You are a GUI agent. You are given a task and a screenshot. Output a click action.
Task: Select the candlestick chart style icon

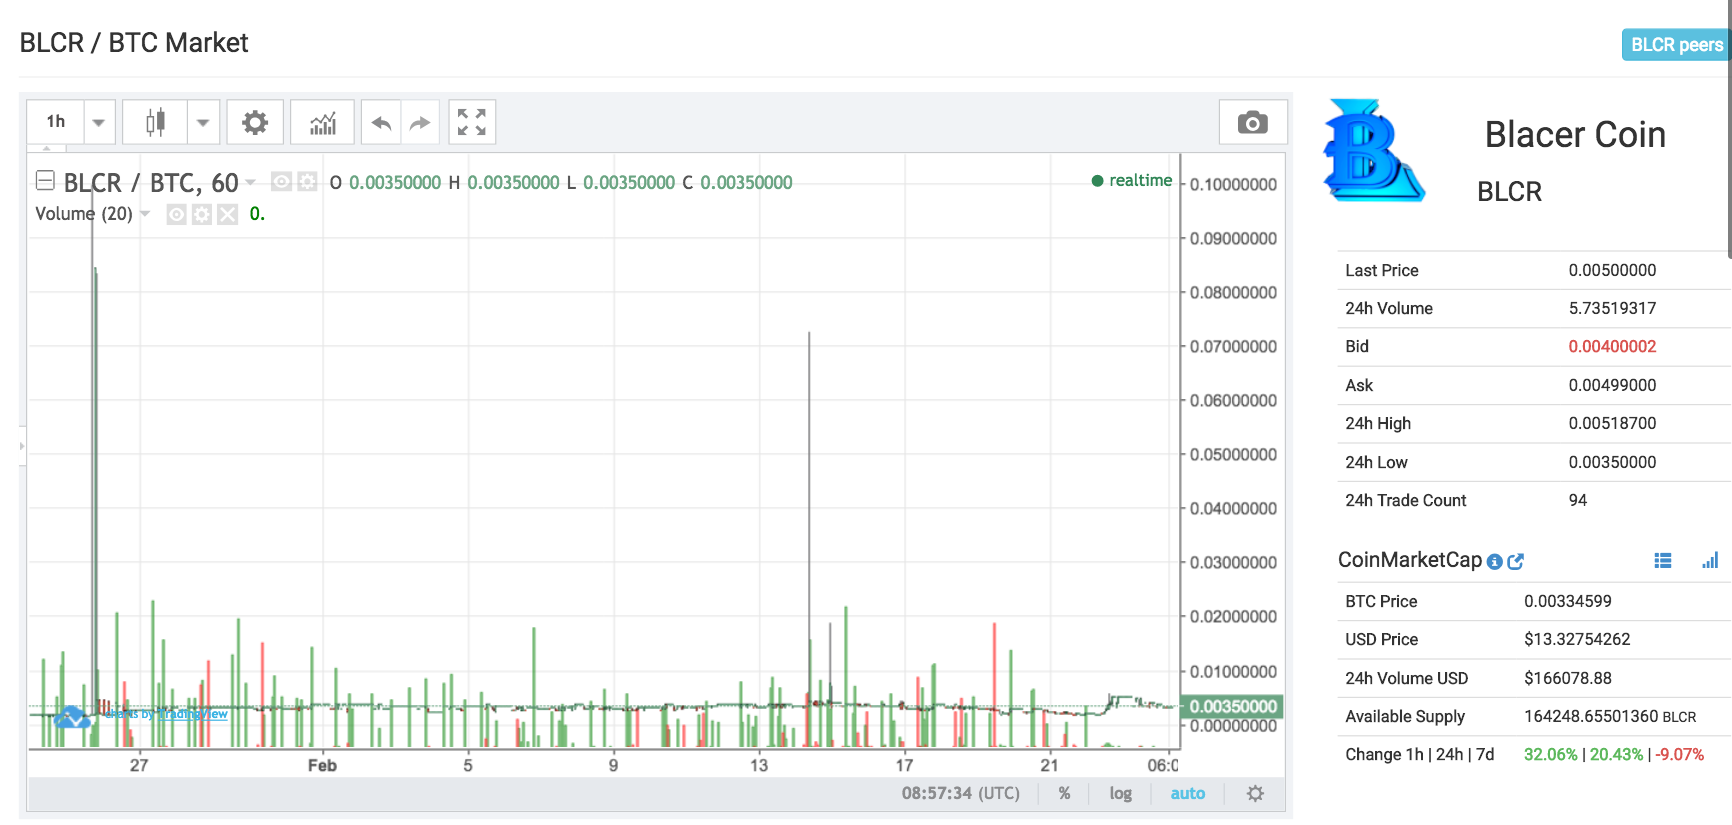(155, 123)
